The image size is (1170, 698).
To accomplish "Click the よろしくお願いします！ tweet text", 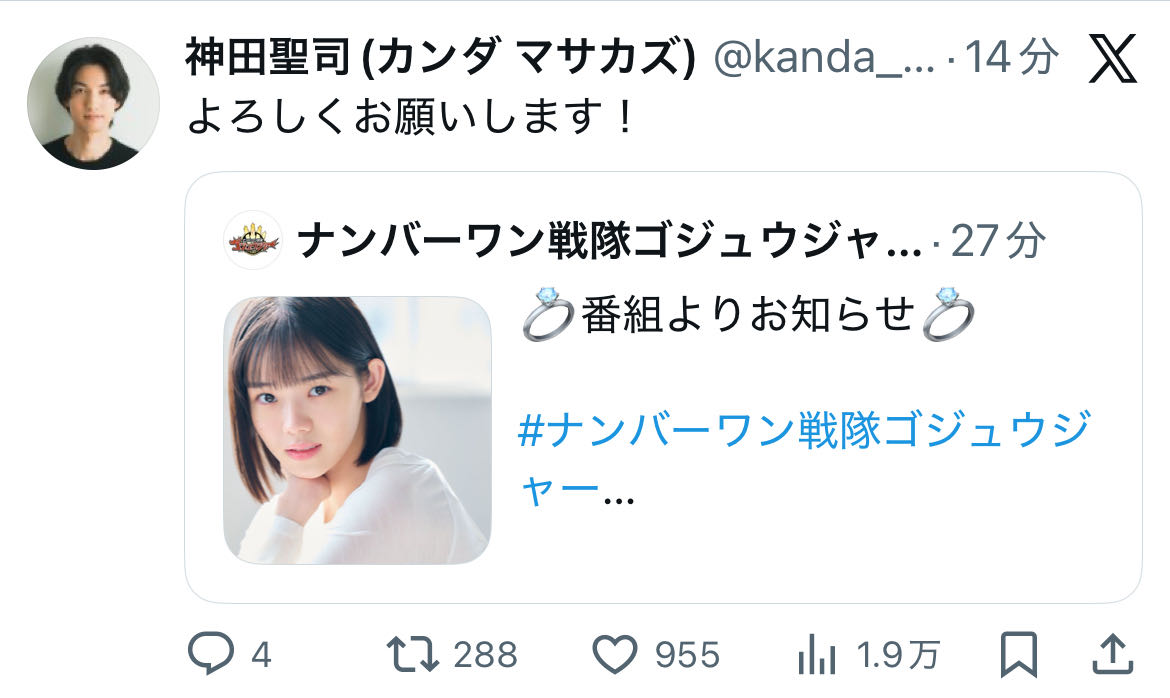I will pos(410,117).
